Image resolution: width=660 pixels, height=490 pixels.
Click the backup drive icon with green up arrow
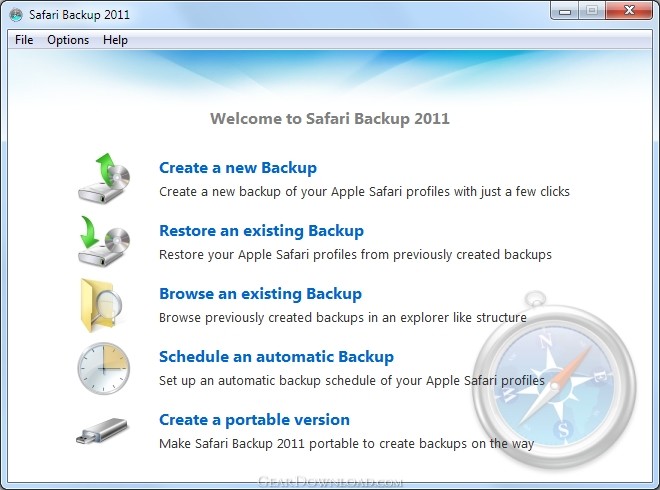pyautogui.click(x=104, y=178)
